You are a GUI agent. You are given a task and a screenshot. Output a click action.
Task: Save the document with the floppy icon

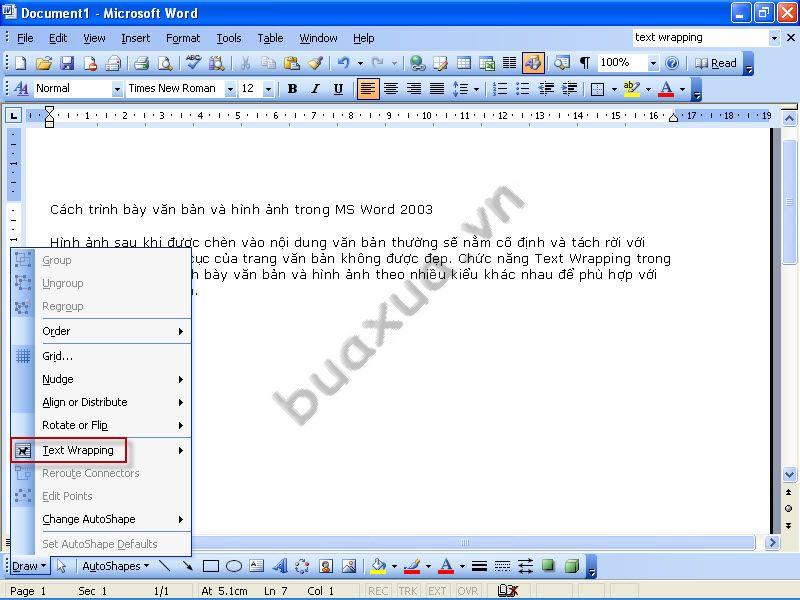click(67, 63)
